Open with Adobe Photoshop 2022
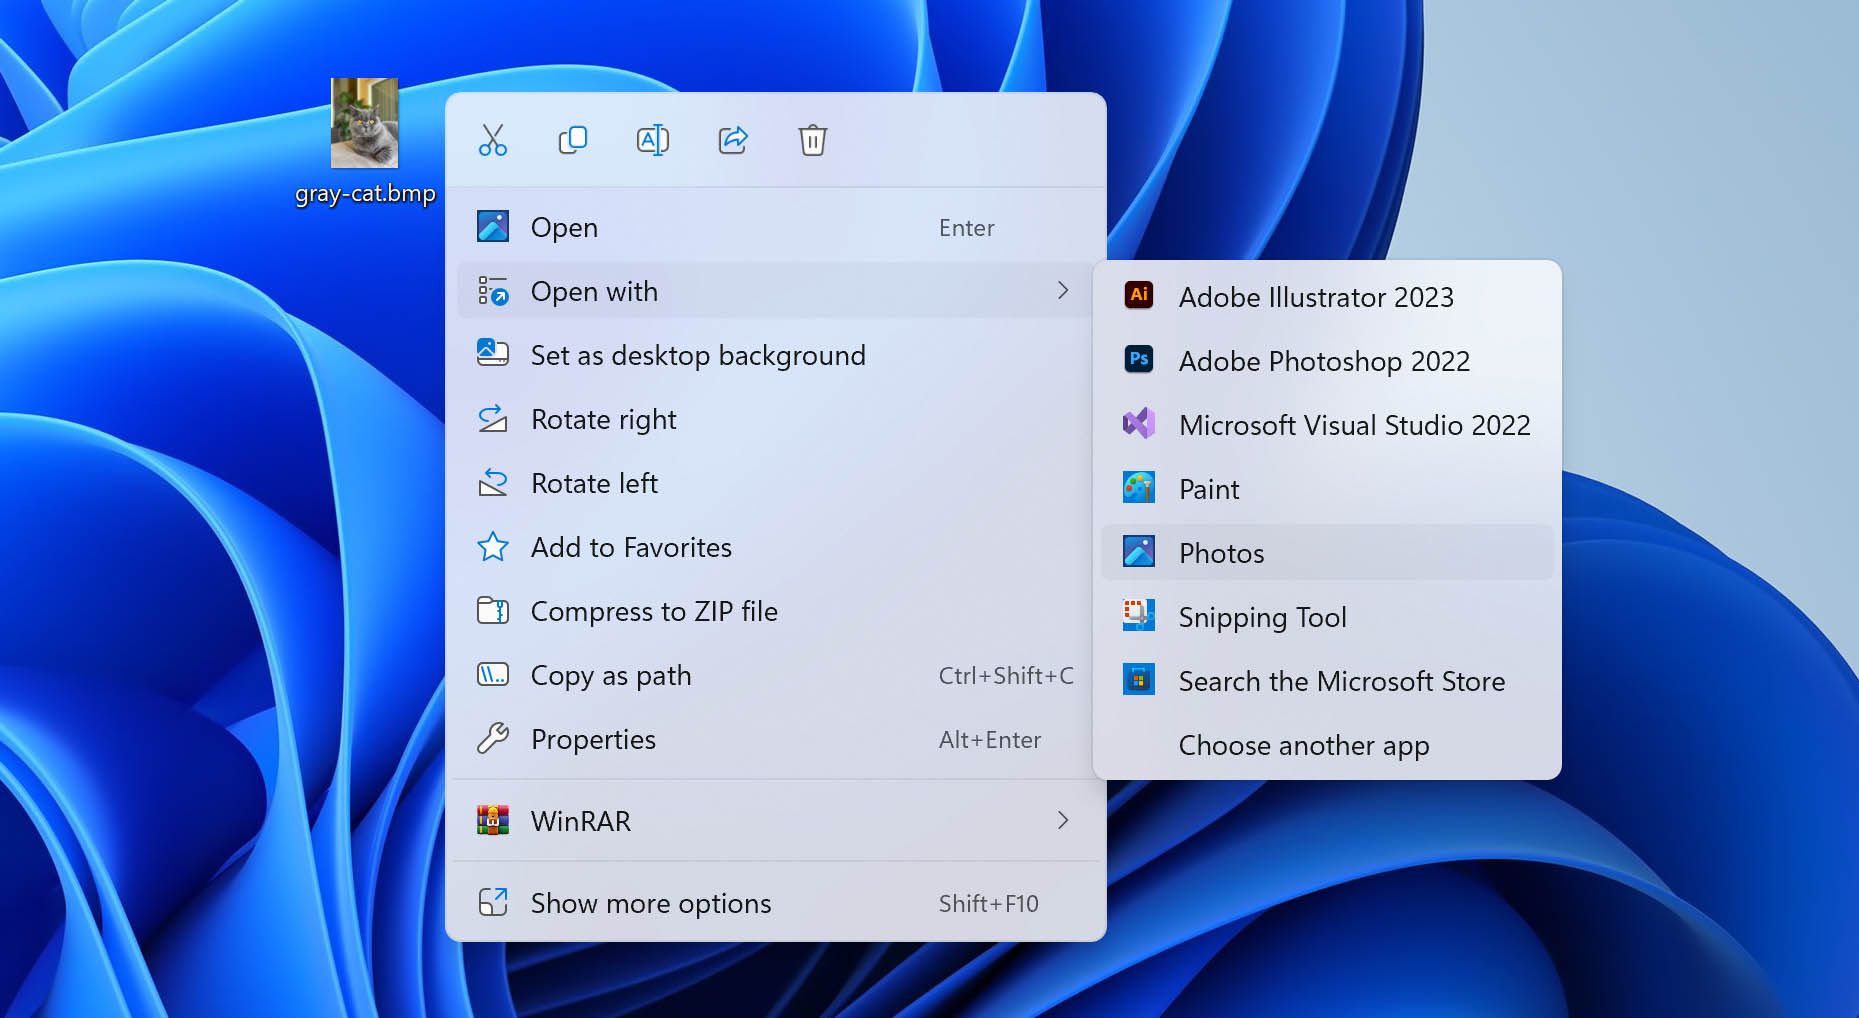Viewport: 1859px width, 1018px height. (1327, 361)
